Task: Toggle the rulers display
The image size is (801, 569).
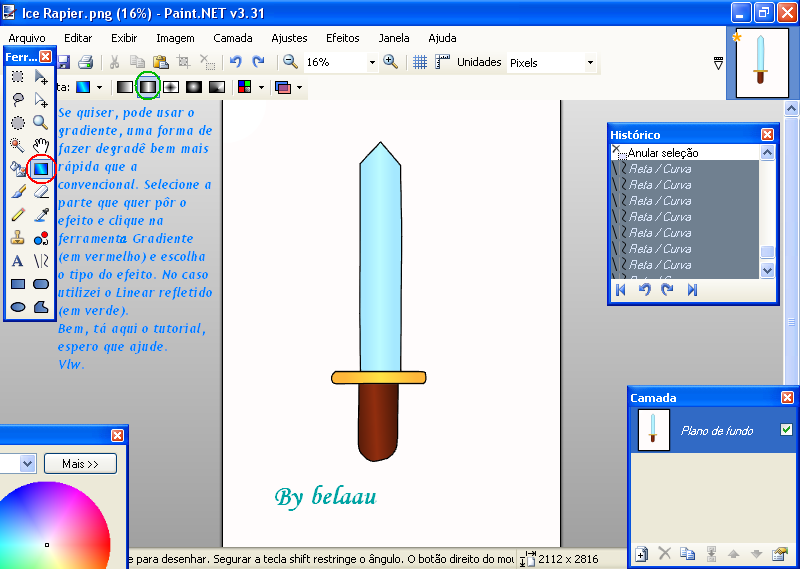Action: [x=442, y=62]
